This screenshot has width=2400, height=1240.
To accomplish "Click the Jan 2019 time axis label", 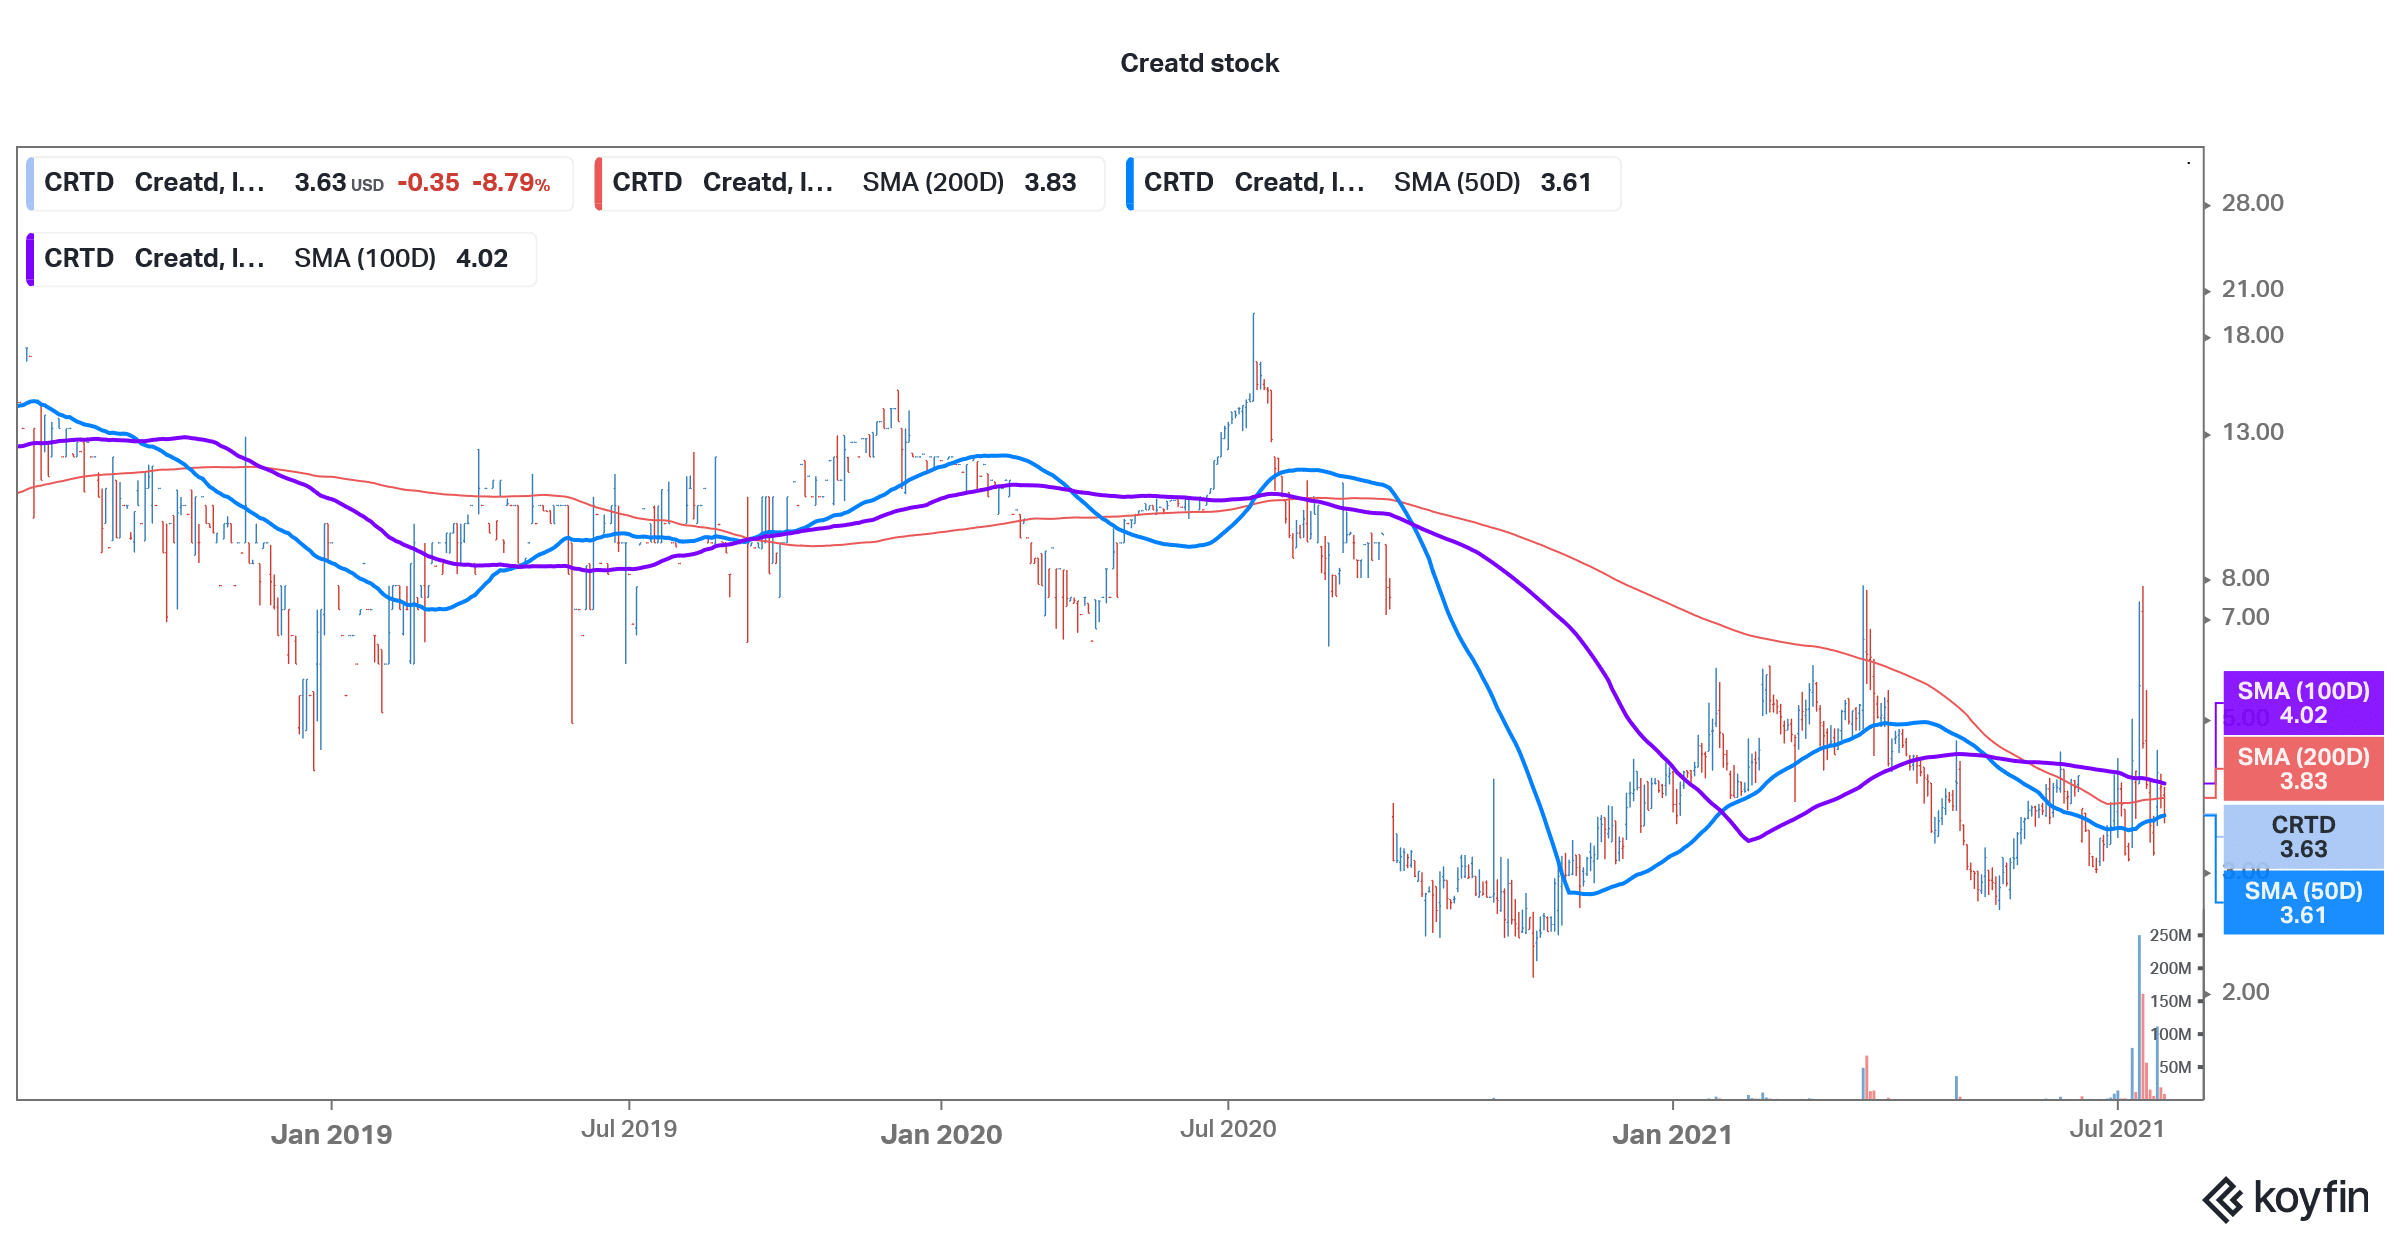I will pyautogui.click(x=331, y=1135).
